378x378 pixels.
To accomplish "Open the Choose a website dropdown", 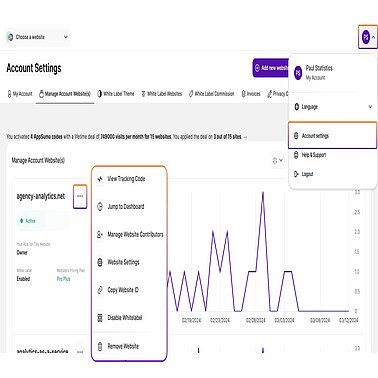I will pyautogui.click(x=37, y=37).
